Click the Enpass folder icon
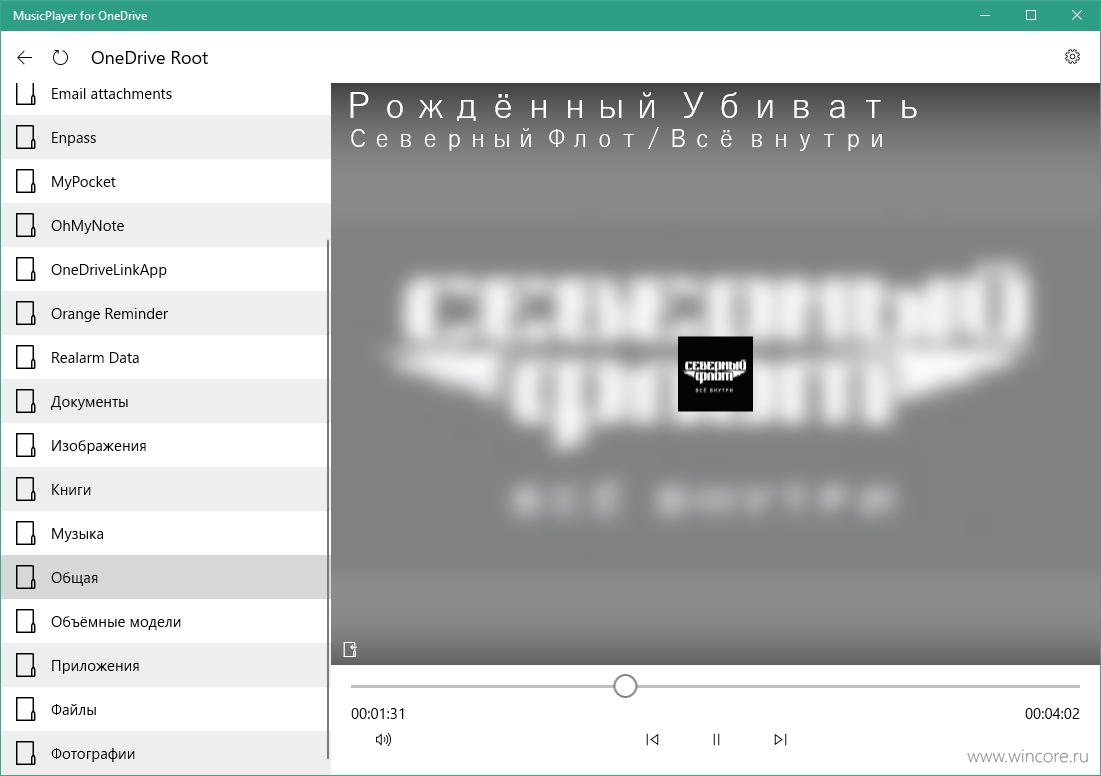The height and width of the screenshot is (776, 1101). tap(26, 138)
